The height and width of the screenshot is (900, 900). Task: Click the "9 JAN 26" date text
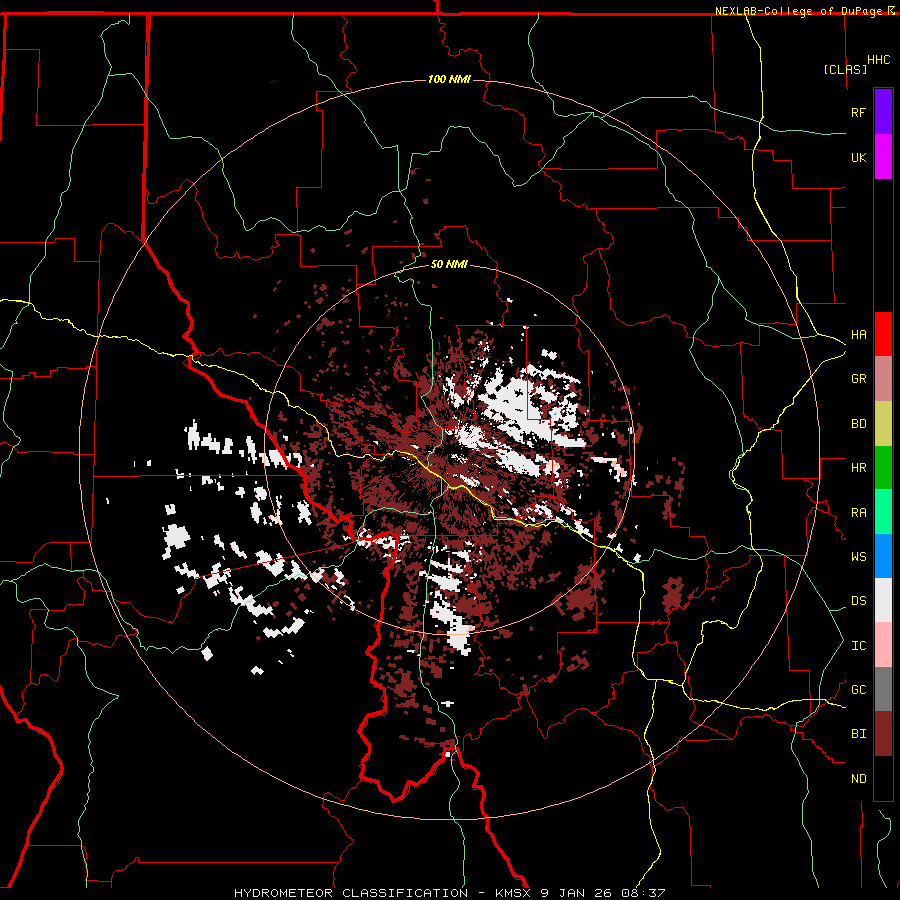(x=575, y=893)
